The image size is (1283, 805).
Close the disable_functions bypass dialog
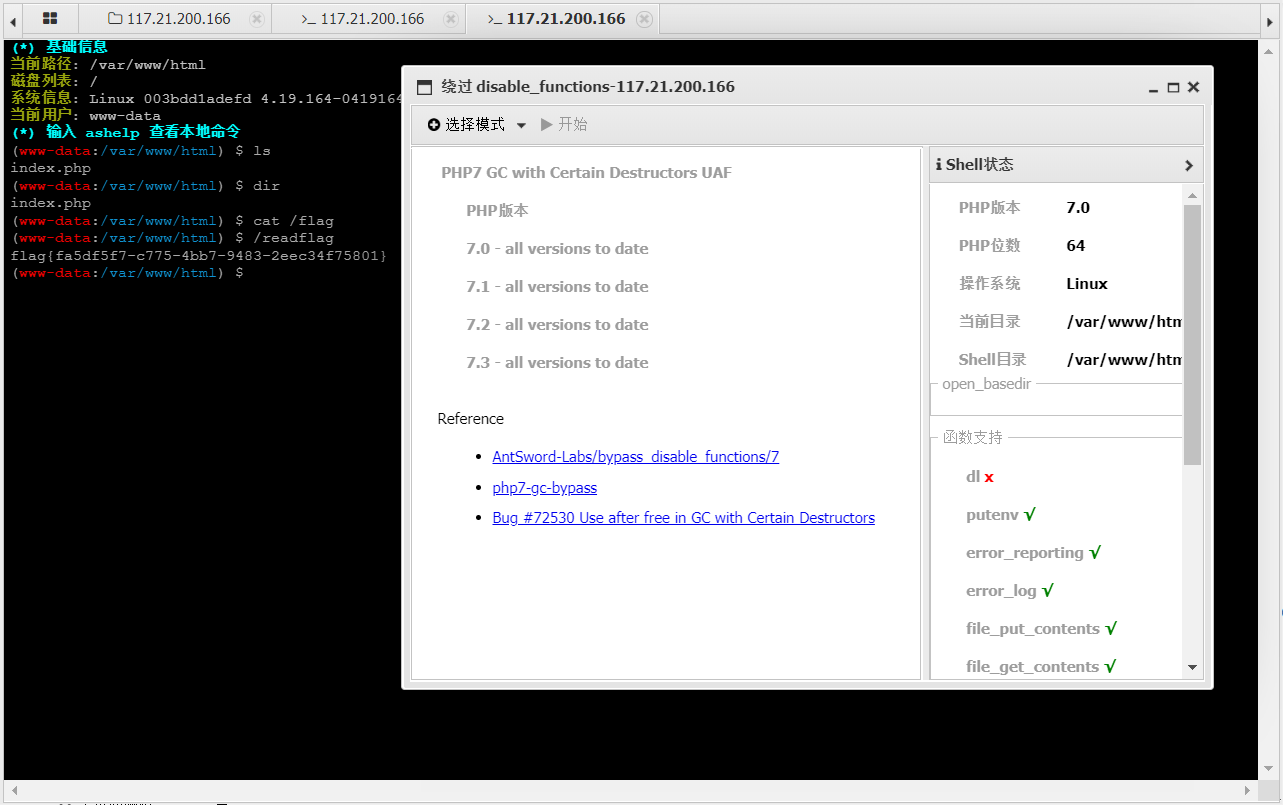(x=1193, y=87)
